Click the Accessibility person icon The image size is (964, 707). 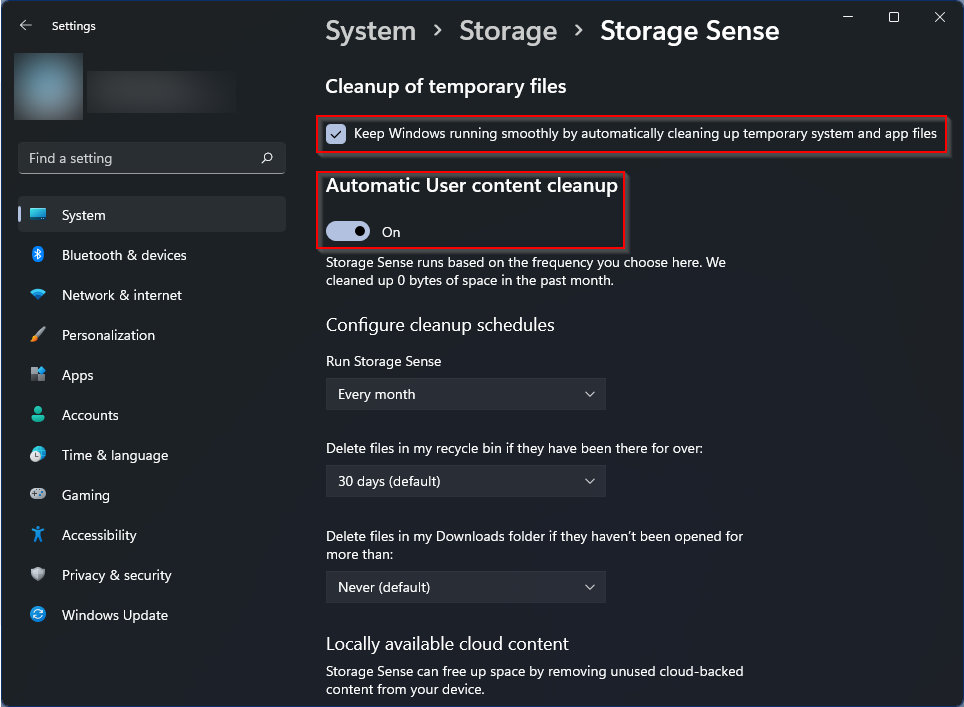(38, 535)
